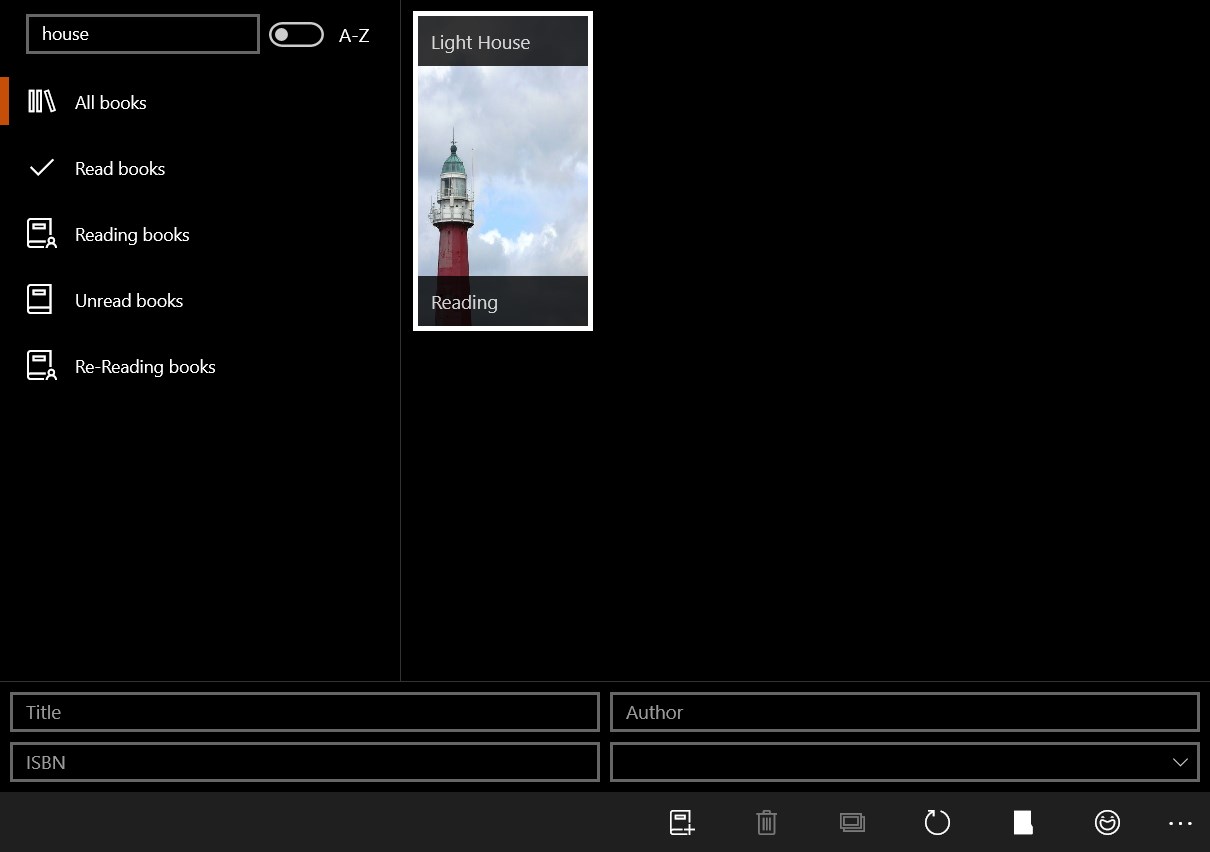Screen dimensions: 1210x852
Task: Select the Light House book cover
Action: pos(503,171)
